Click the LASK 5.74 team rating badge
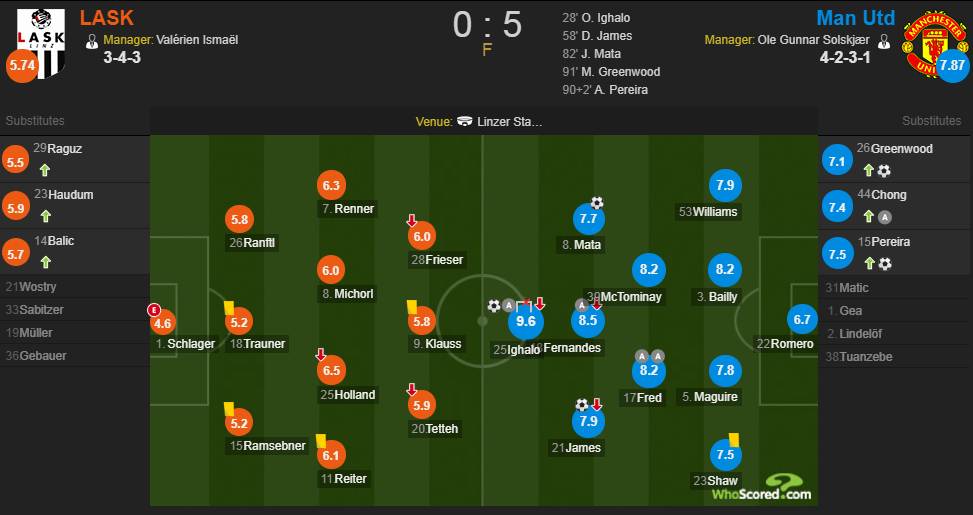 click(x=21, y=67)
